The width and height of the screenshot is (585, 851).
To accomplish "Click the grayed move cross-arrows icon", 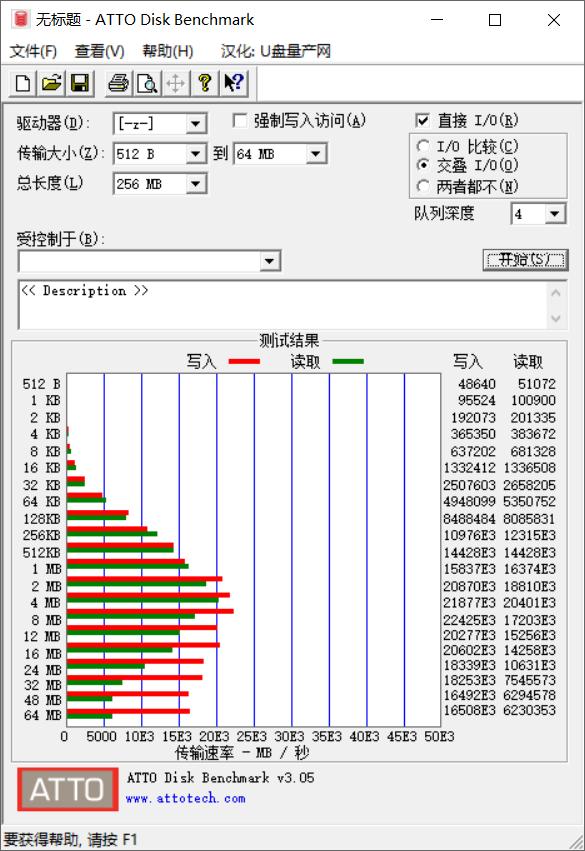I will point(176,83).
